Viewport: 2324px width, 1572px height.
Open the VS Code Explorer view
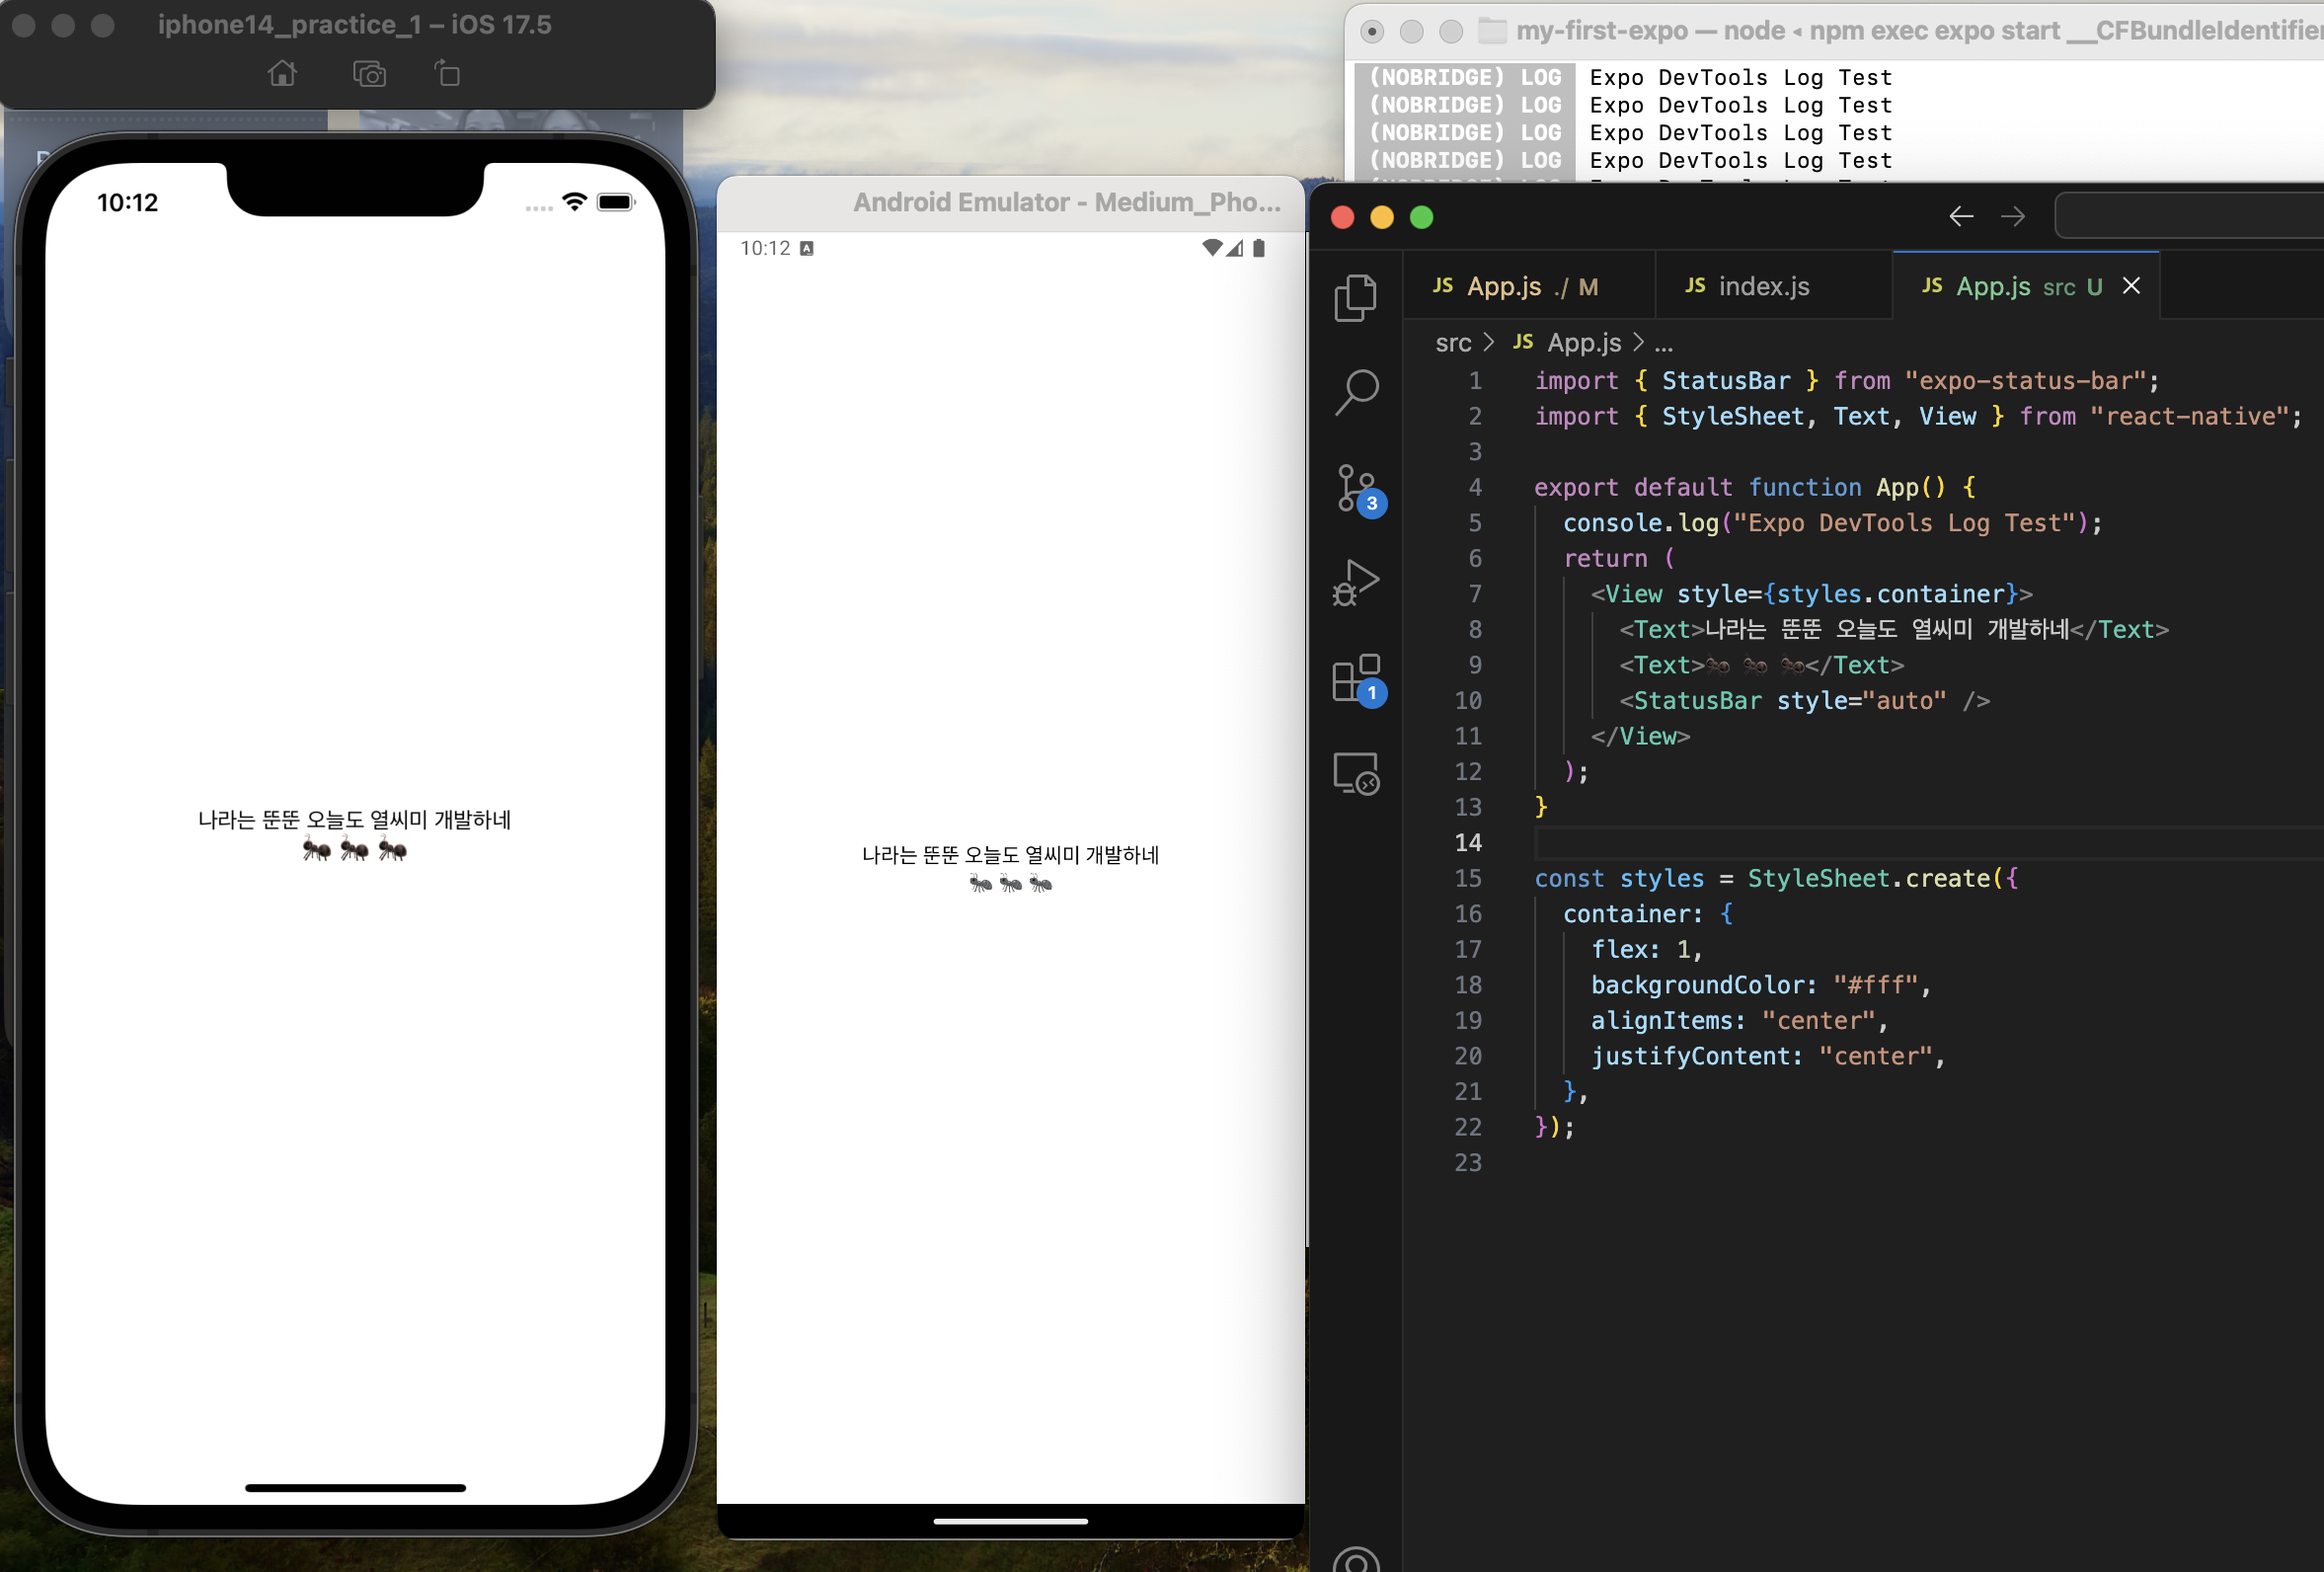1355,297
